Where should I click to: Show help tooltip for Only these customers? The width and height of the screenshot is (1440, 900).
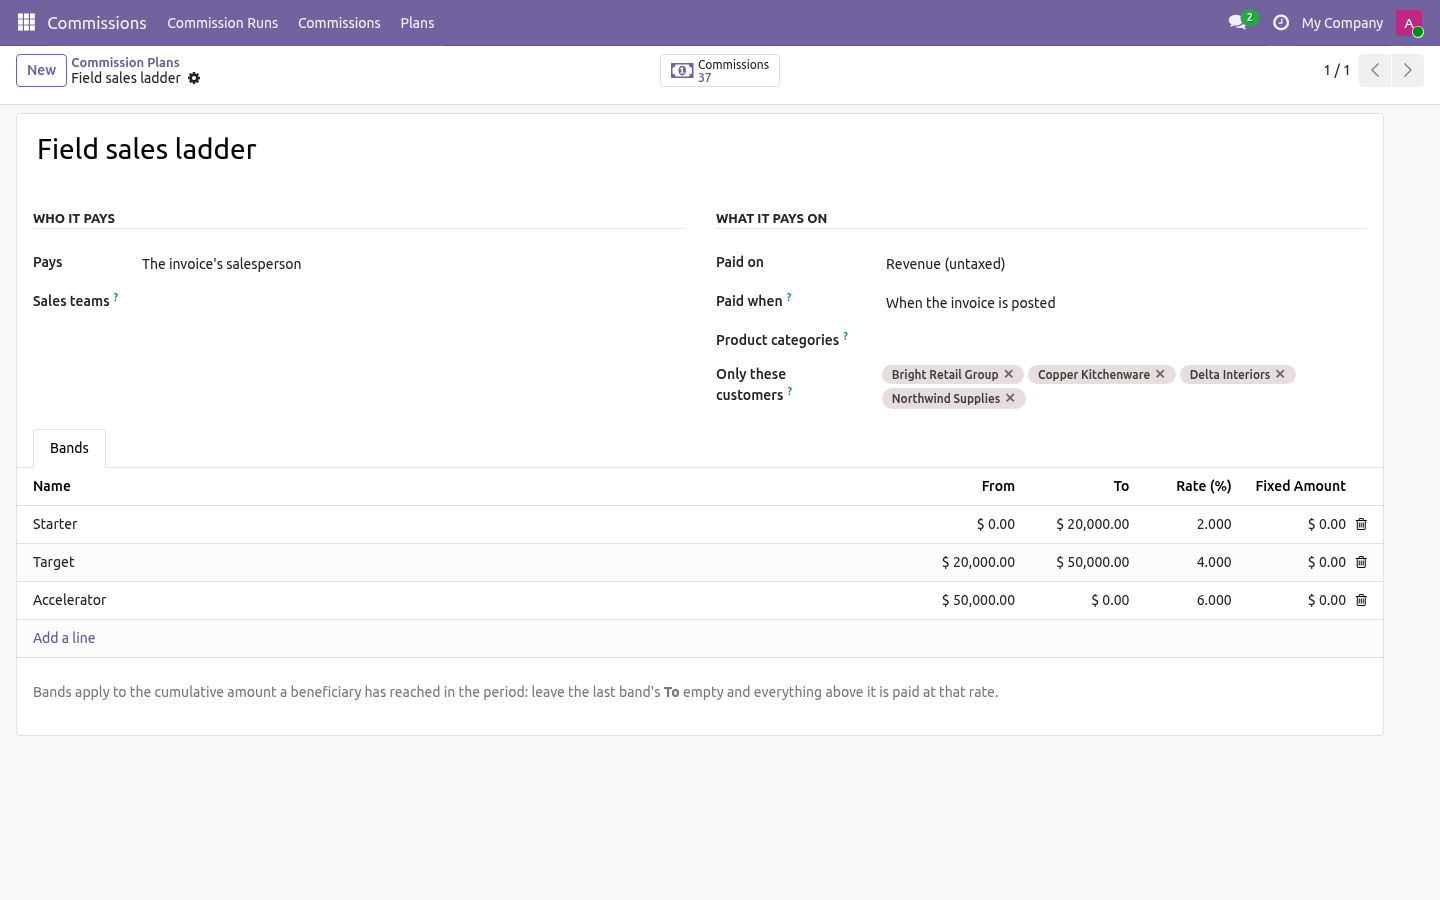tap(790, 391)
